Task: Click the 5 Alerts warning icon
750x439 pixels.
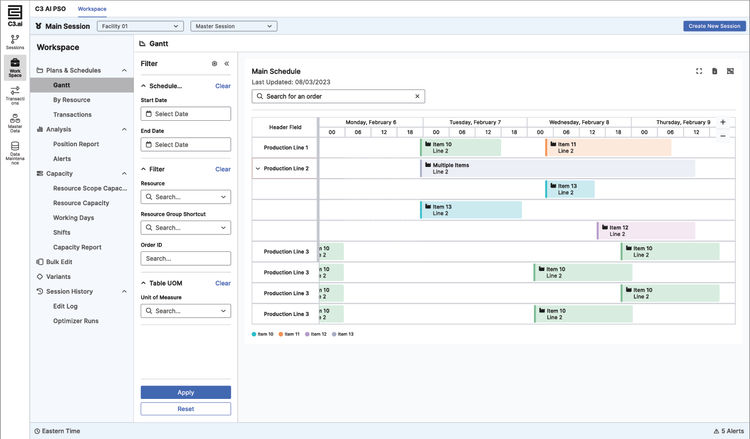Action: 716,431
